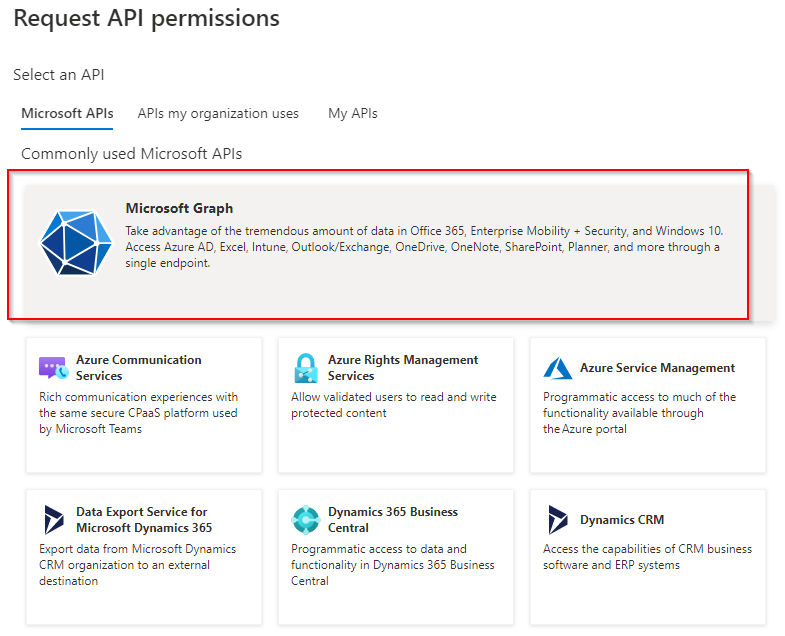Select Azure Rights Management Services title
This screenshot has width=785, height=636.
click(403, 368)
